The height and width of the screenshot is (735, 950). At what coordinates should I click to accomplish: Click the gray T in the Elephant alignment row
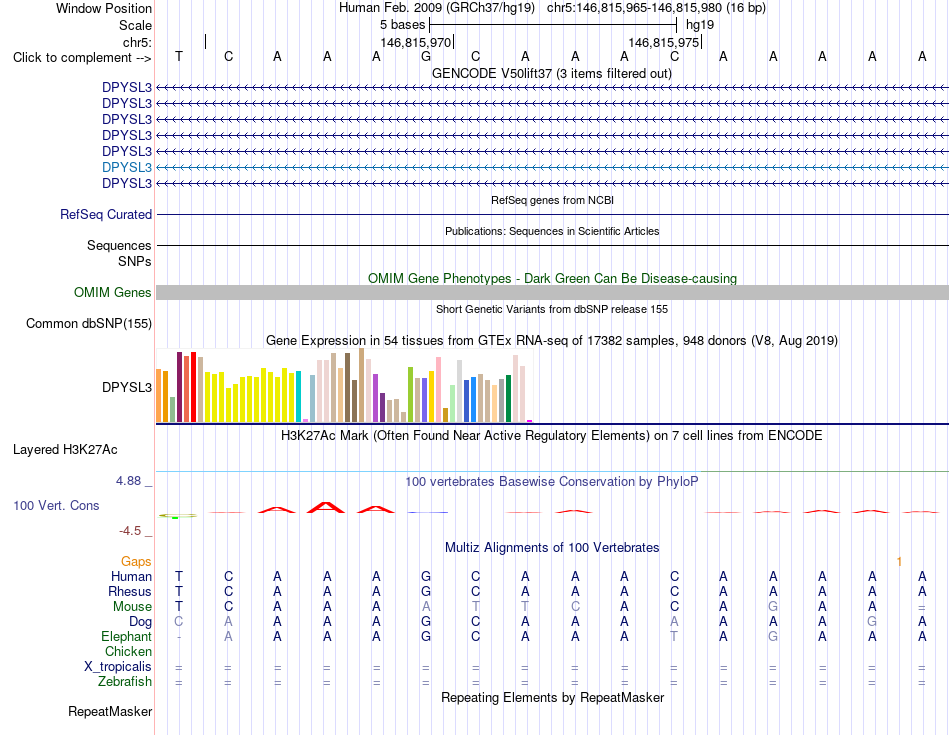674,636
